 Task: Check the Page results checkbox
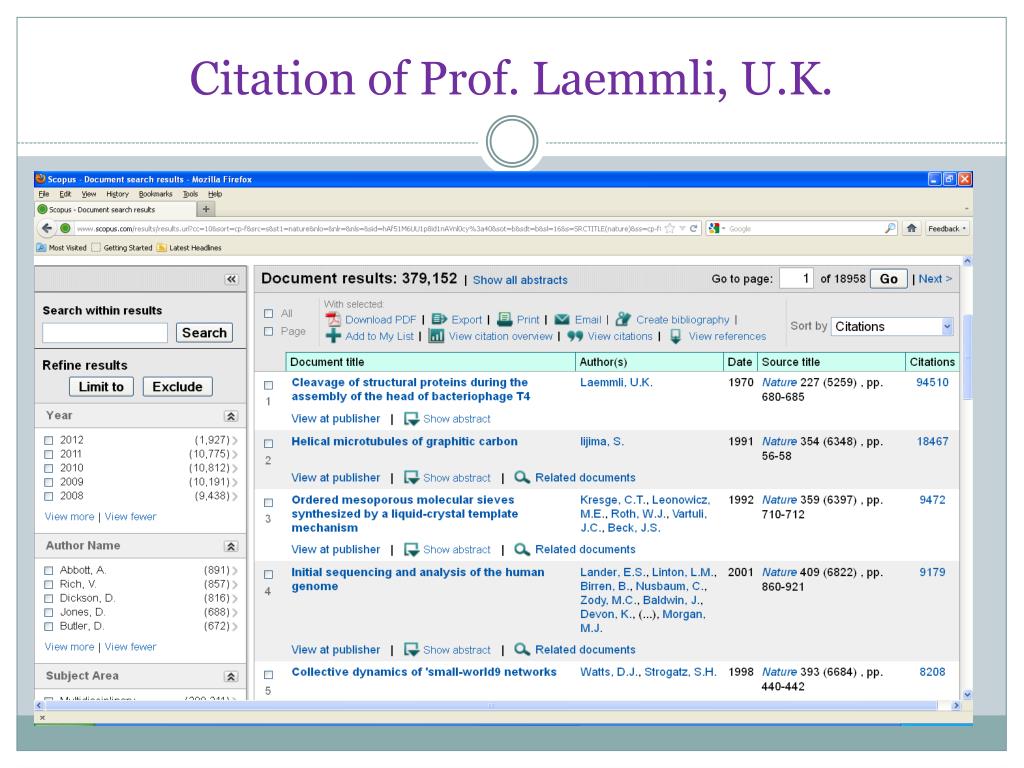(x=268, y=332)
